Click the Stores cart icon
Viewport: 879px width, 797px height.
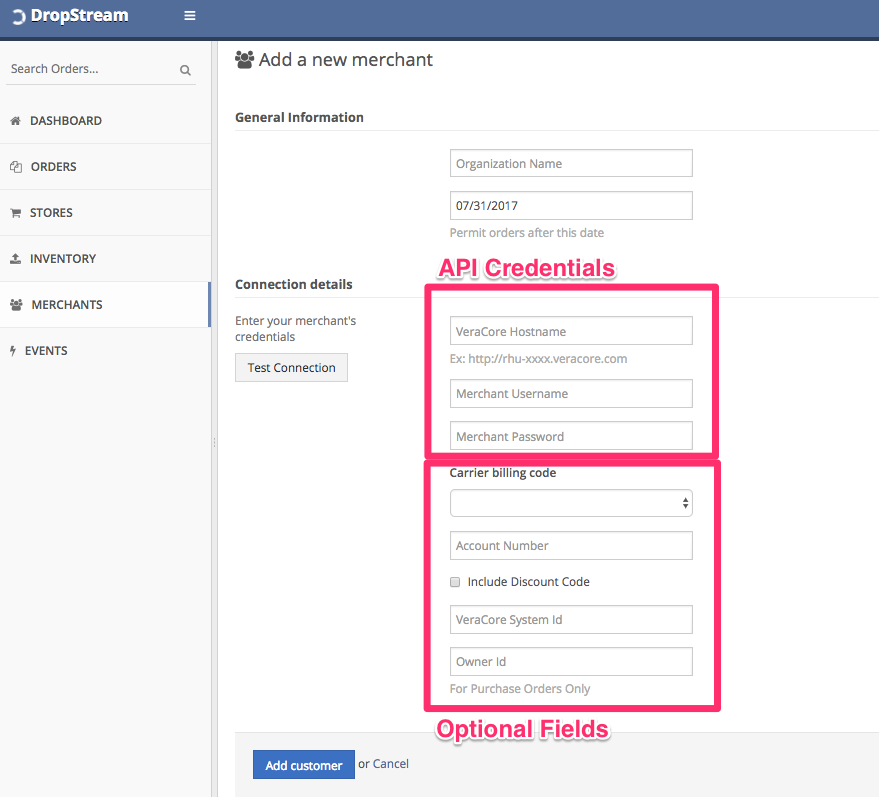pos(16,213)
